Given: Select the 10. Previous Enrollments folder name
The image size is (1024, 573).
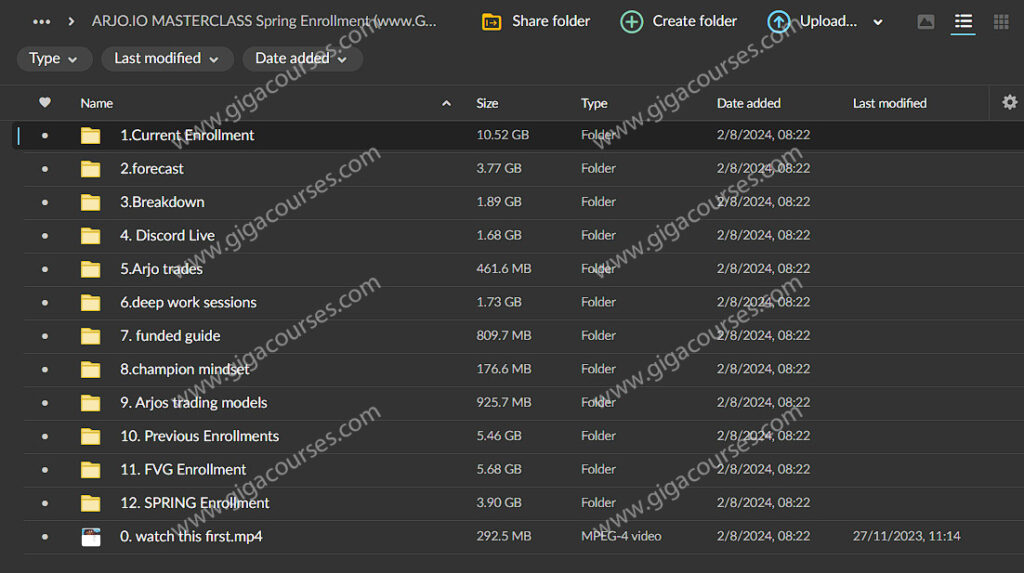Looking at the screenshot, I should point(199,436).
